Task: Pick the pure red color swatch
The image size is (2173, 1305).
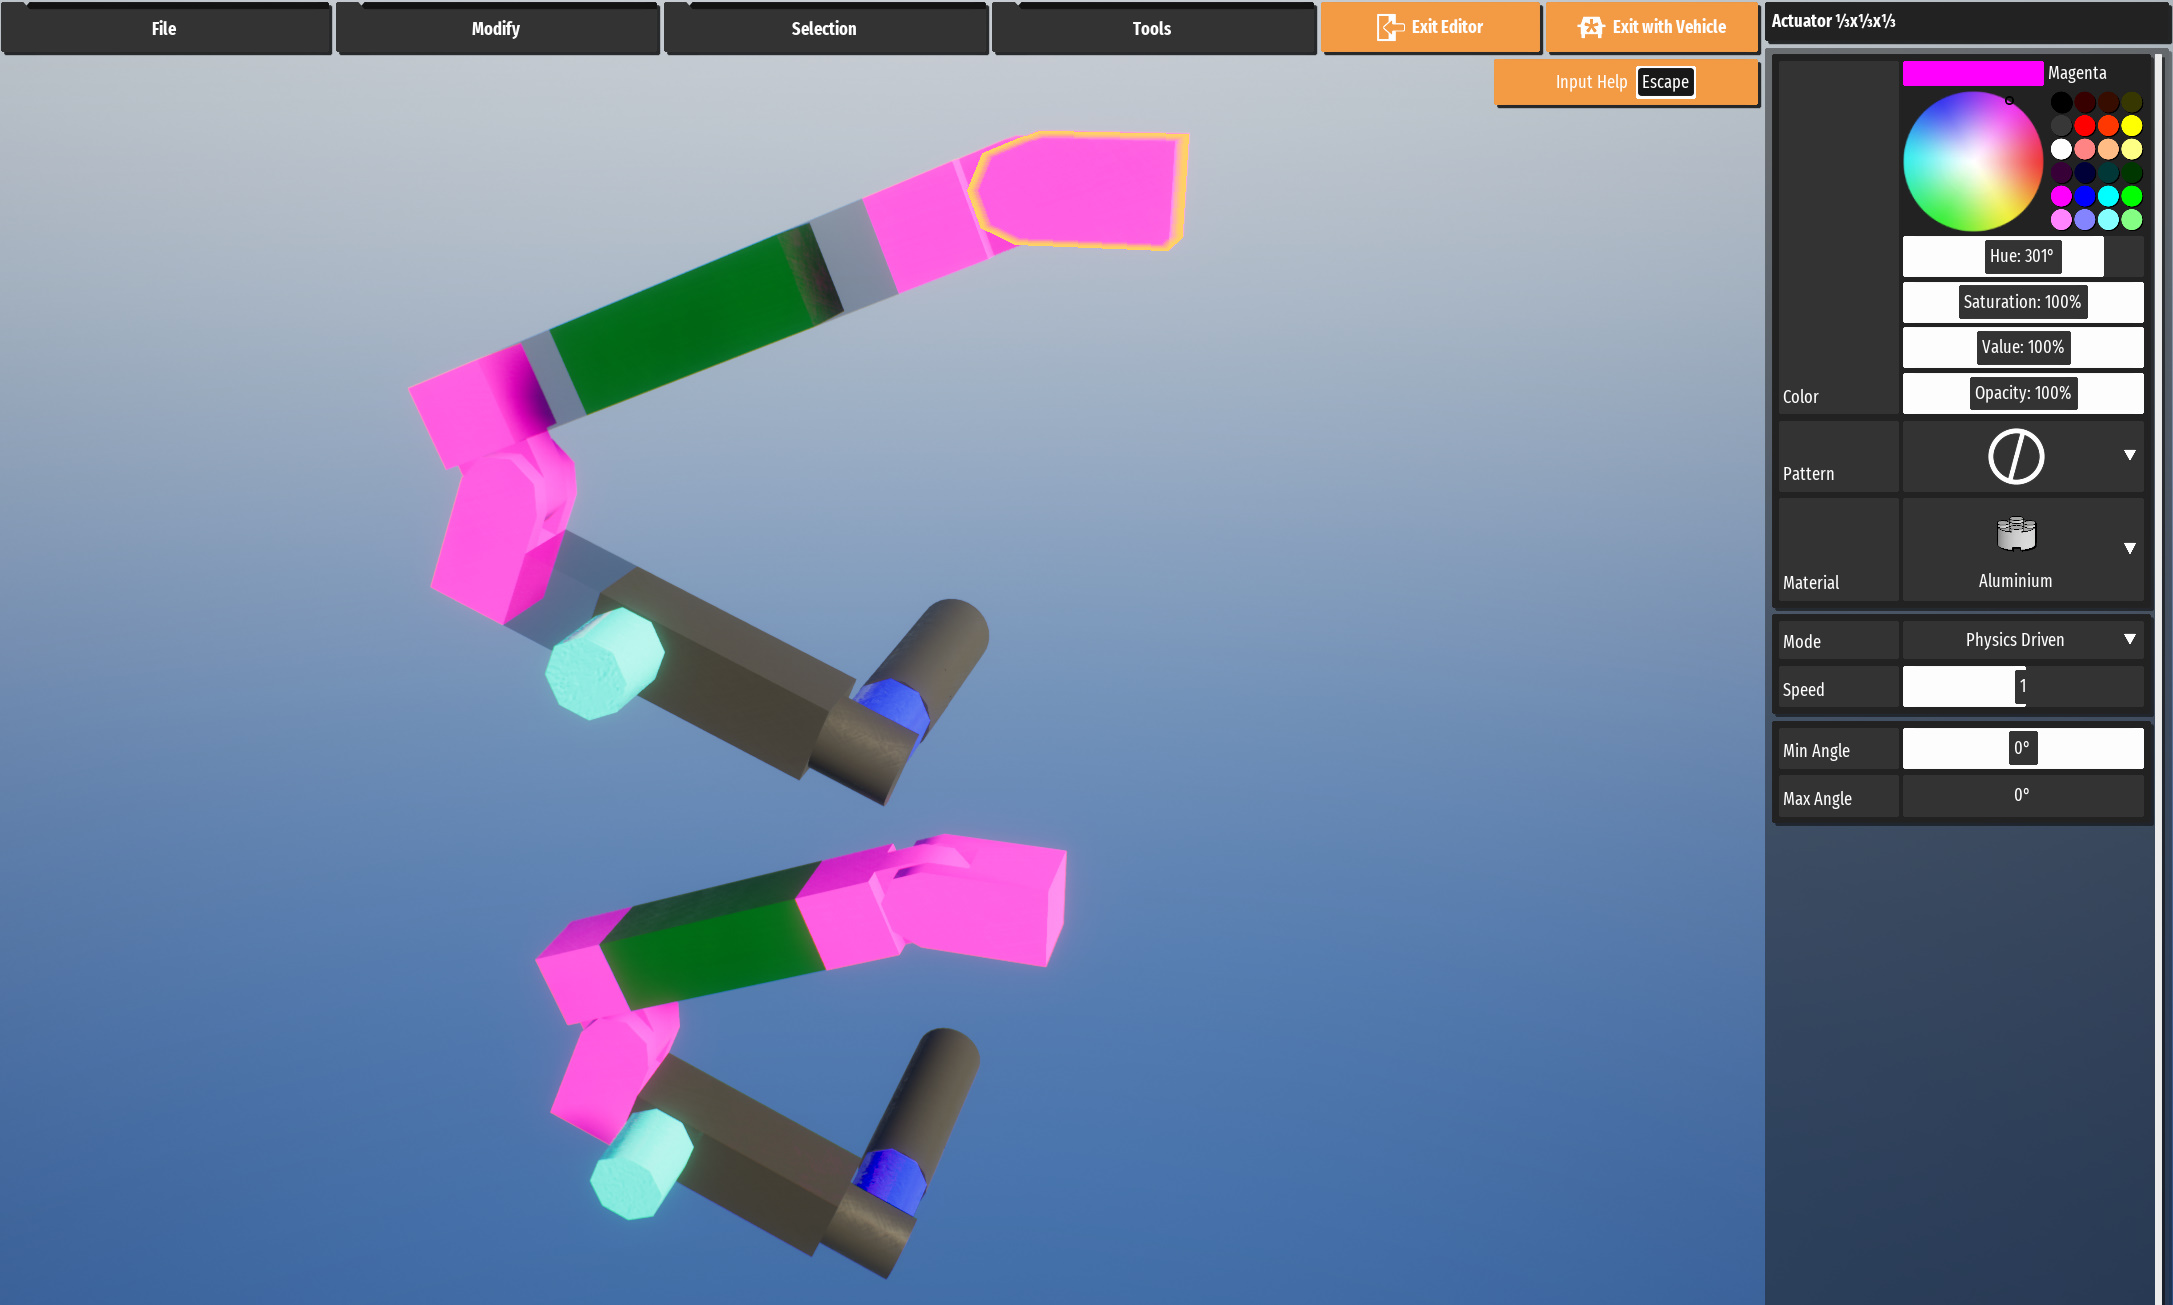Action: (x=2084, y=125)
